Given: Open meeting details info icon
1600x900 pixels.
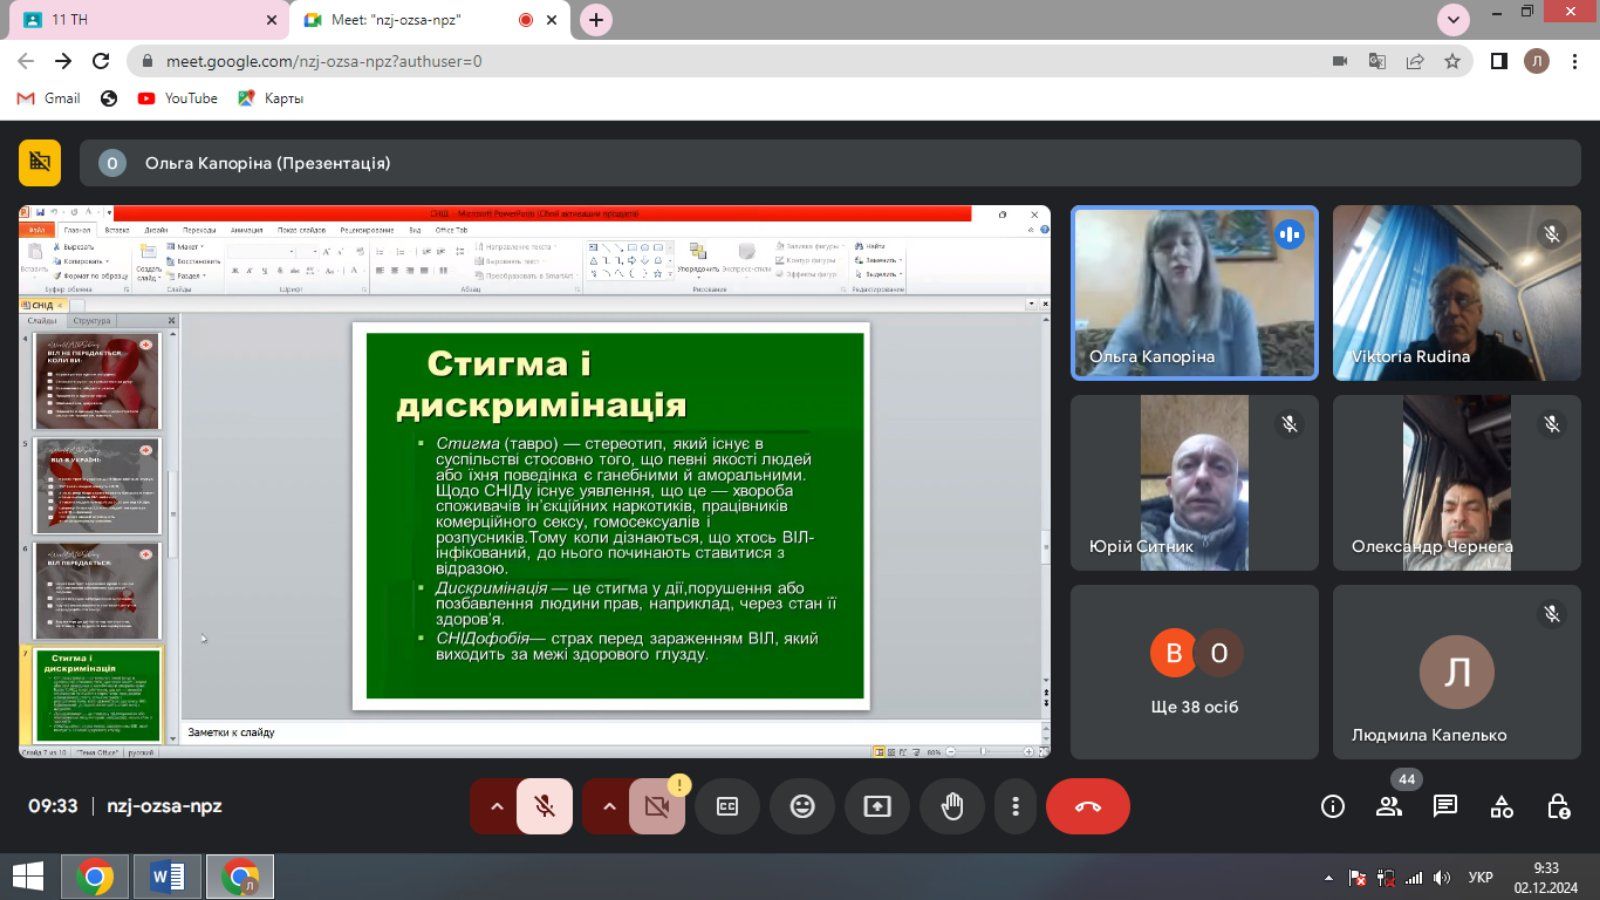Looking at the screenshot, I should pos(1332,806).
